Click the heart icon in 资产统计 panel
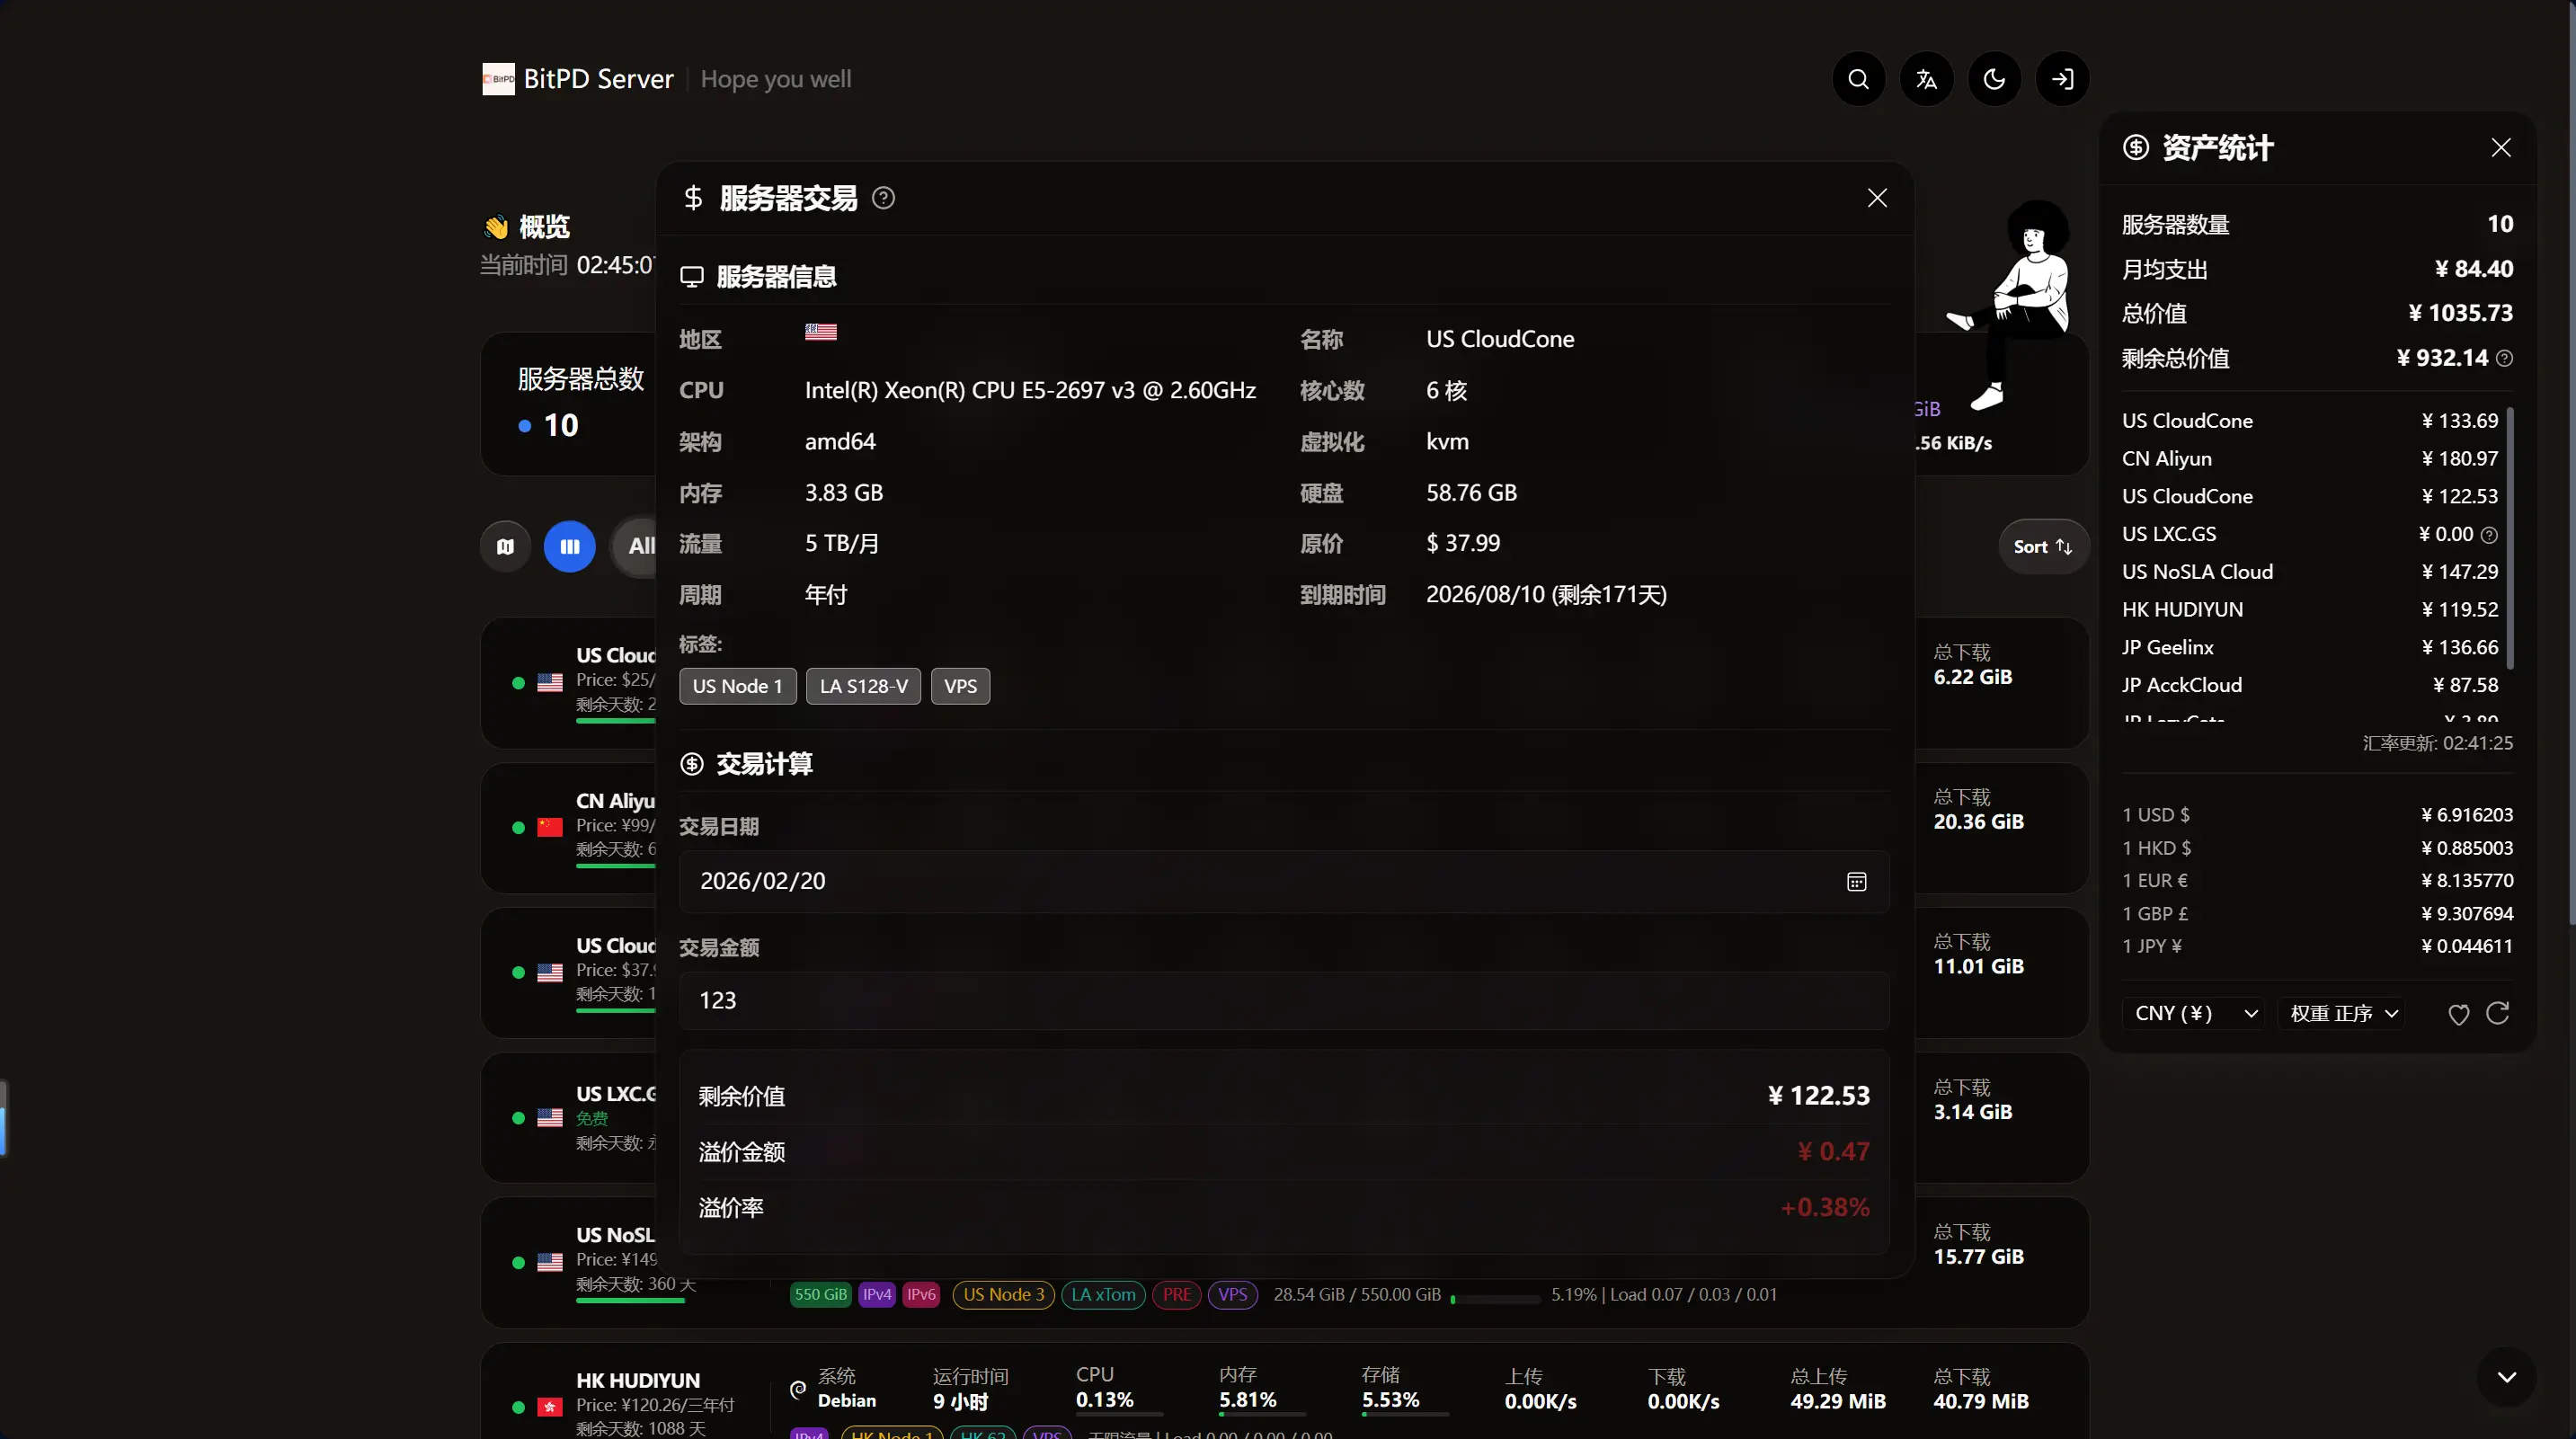Viewport: 2576px width, 1439px height. (2458, 1014)
